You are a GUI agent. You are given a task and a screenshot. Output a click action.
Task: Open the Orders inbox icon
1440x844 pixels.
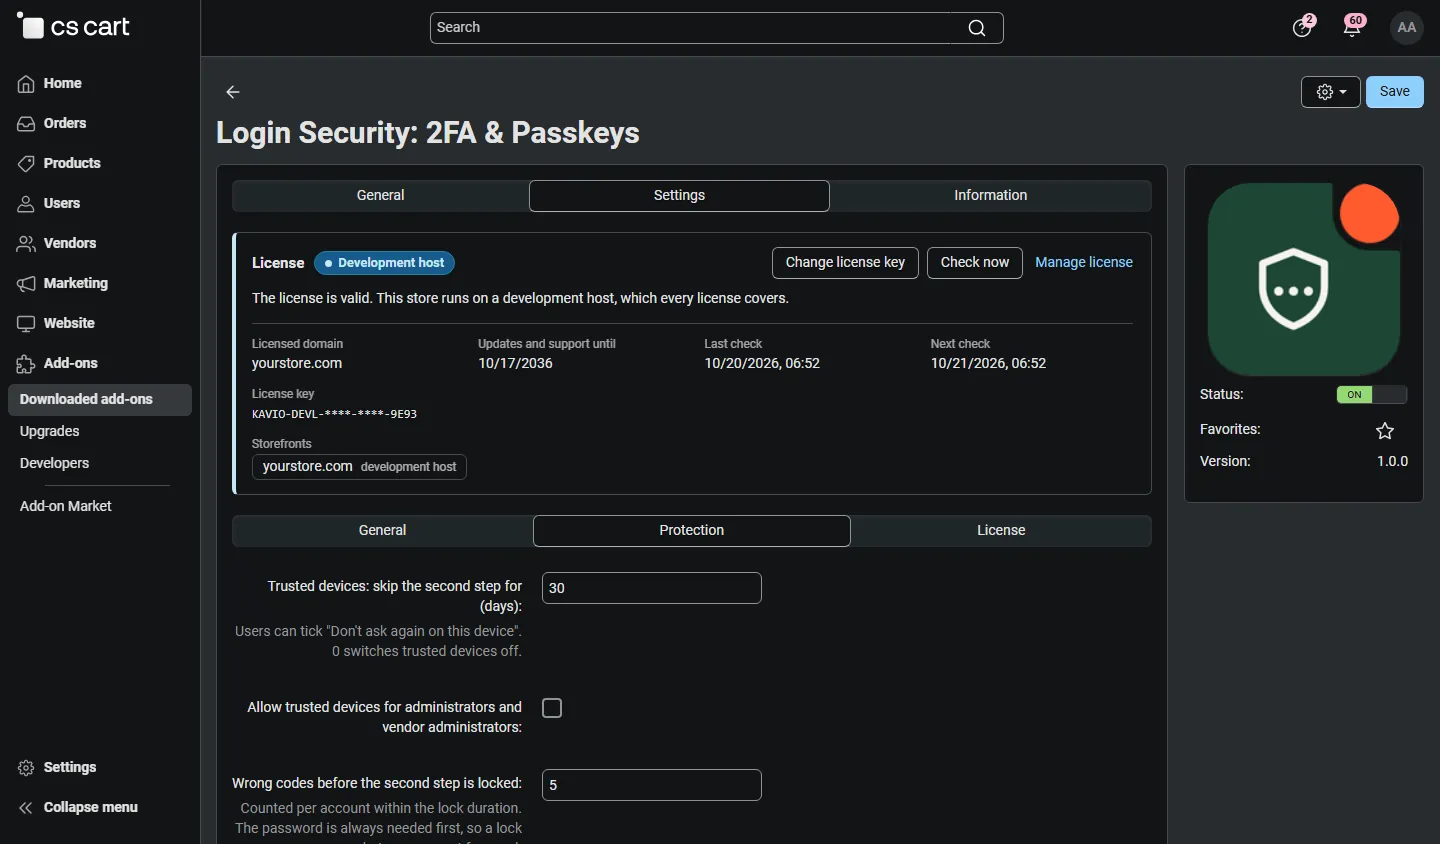point(26,124)
